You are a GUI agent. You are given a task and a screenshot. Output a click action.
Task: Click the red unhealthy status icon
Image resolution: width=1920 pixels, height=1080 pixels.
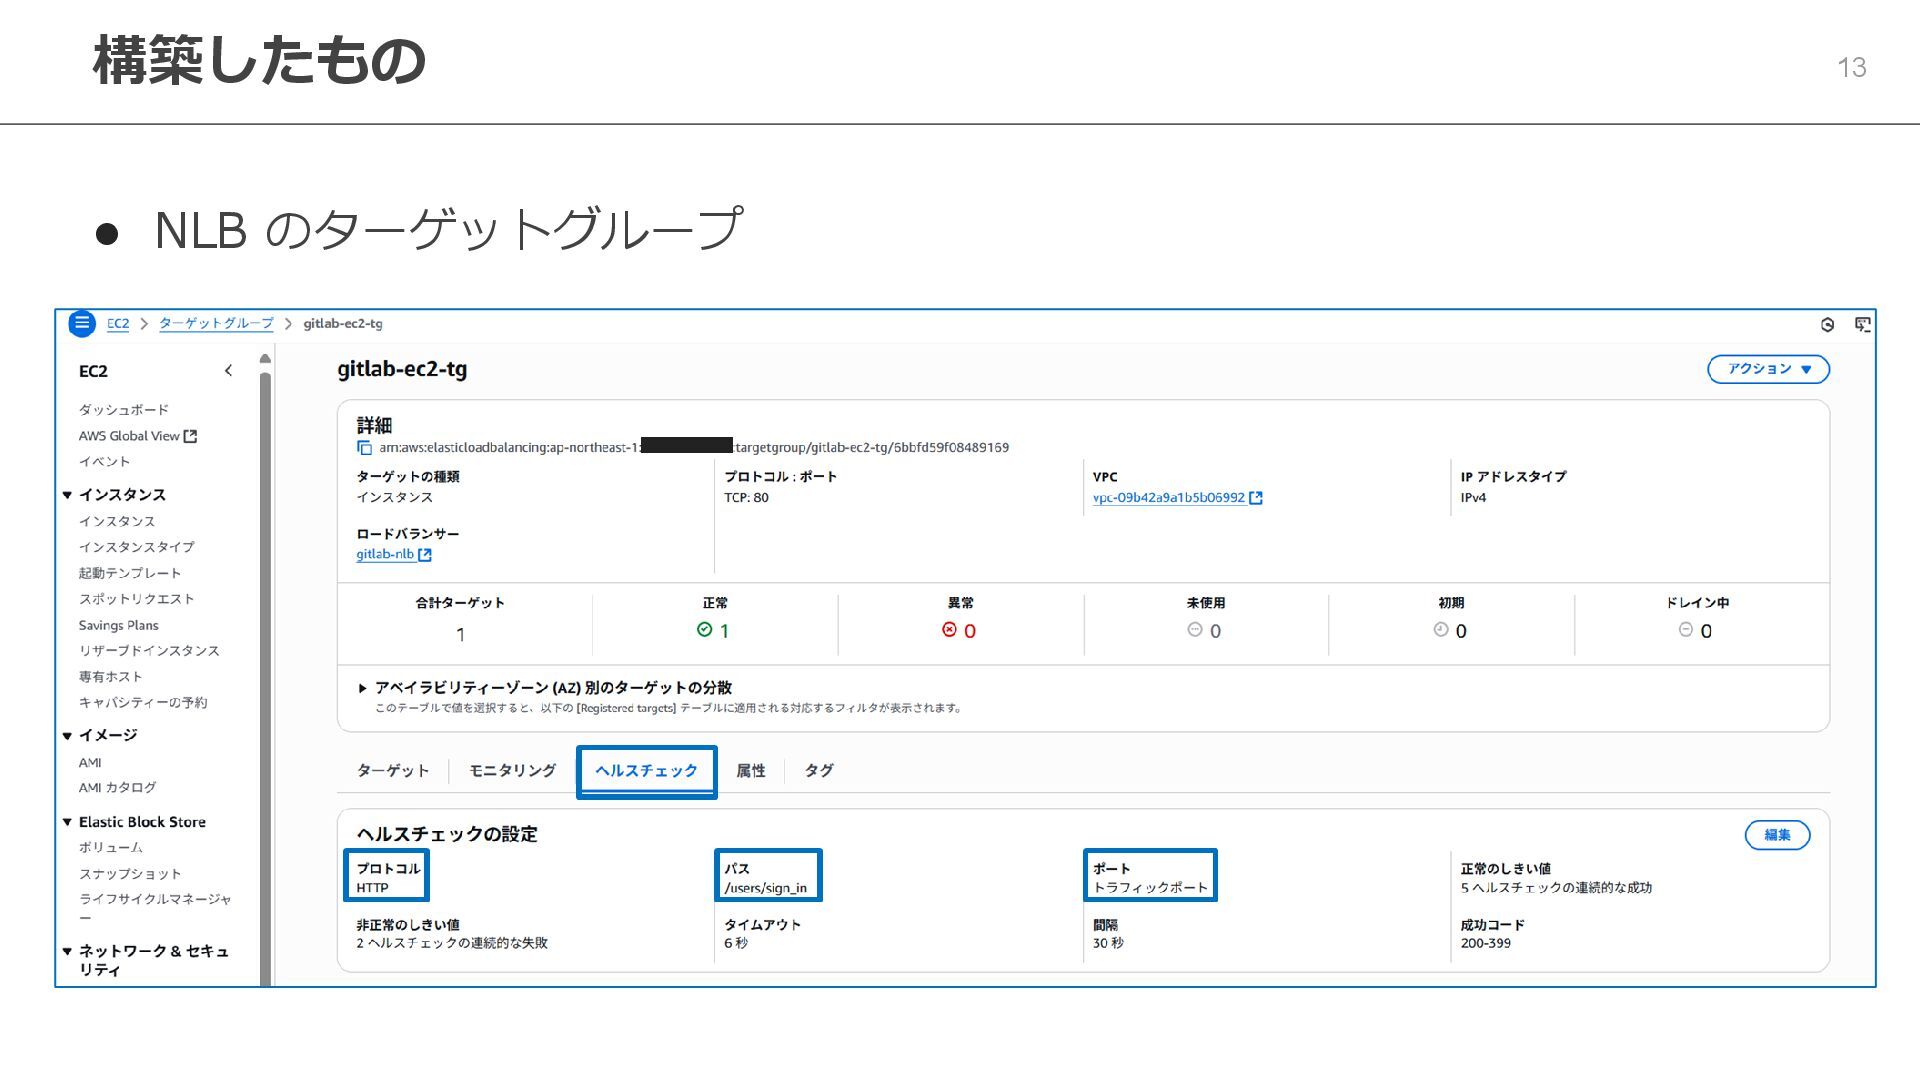(949, 630)
